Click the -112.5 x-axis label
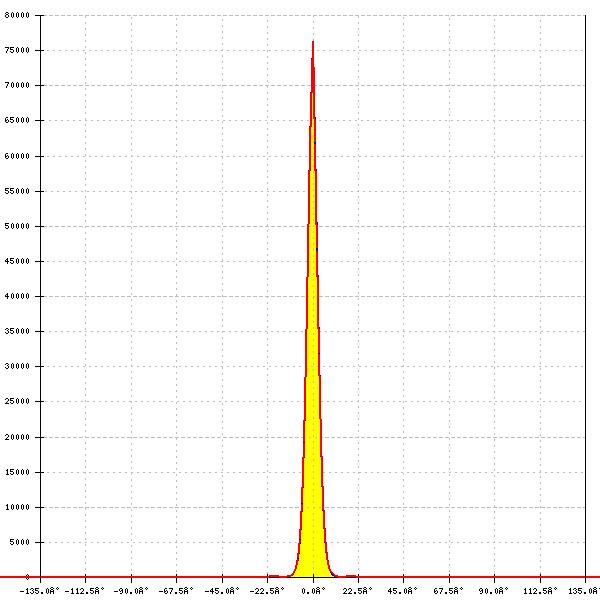 pos(85,591)
